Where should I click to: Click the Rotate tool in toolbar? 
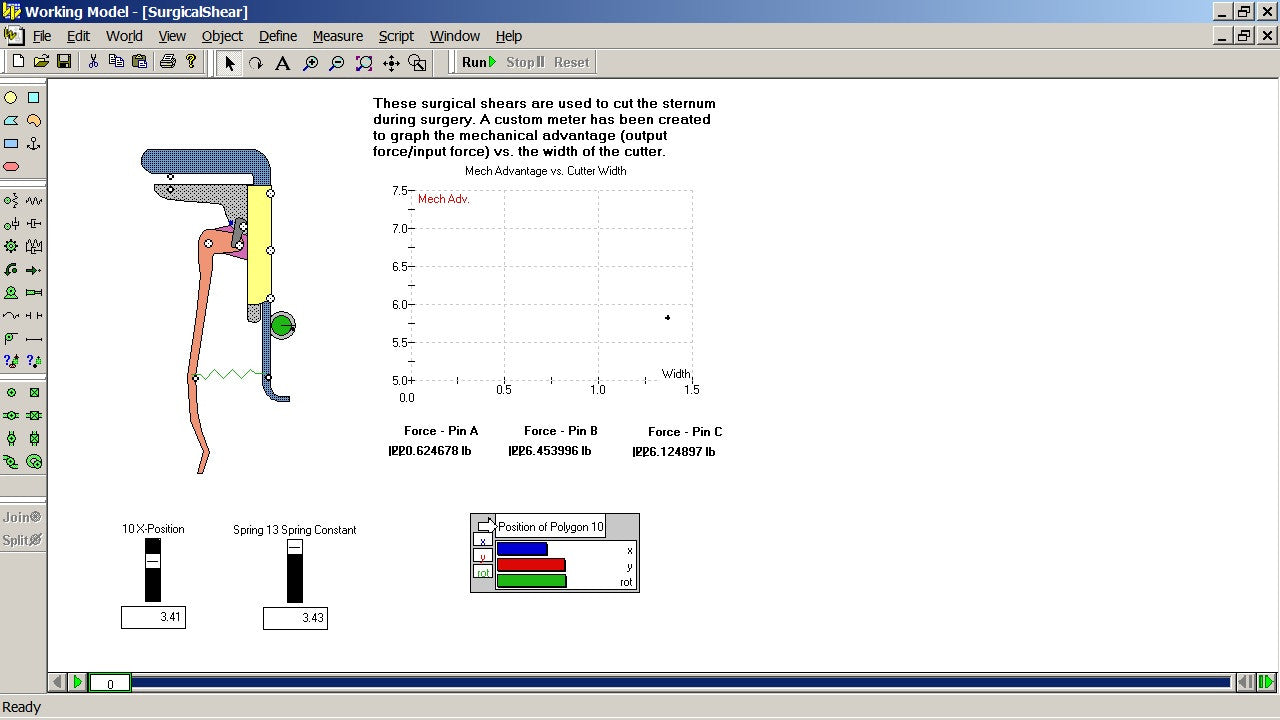click(x=256, y=63)
